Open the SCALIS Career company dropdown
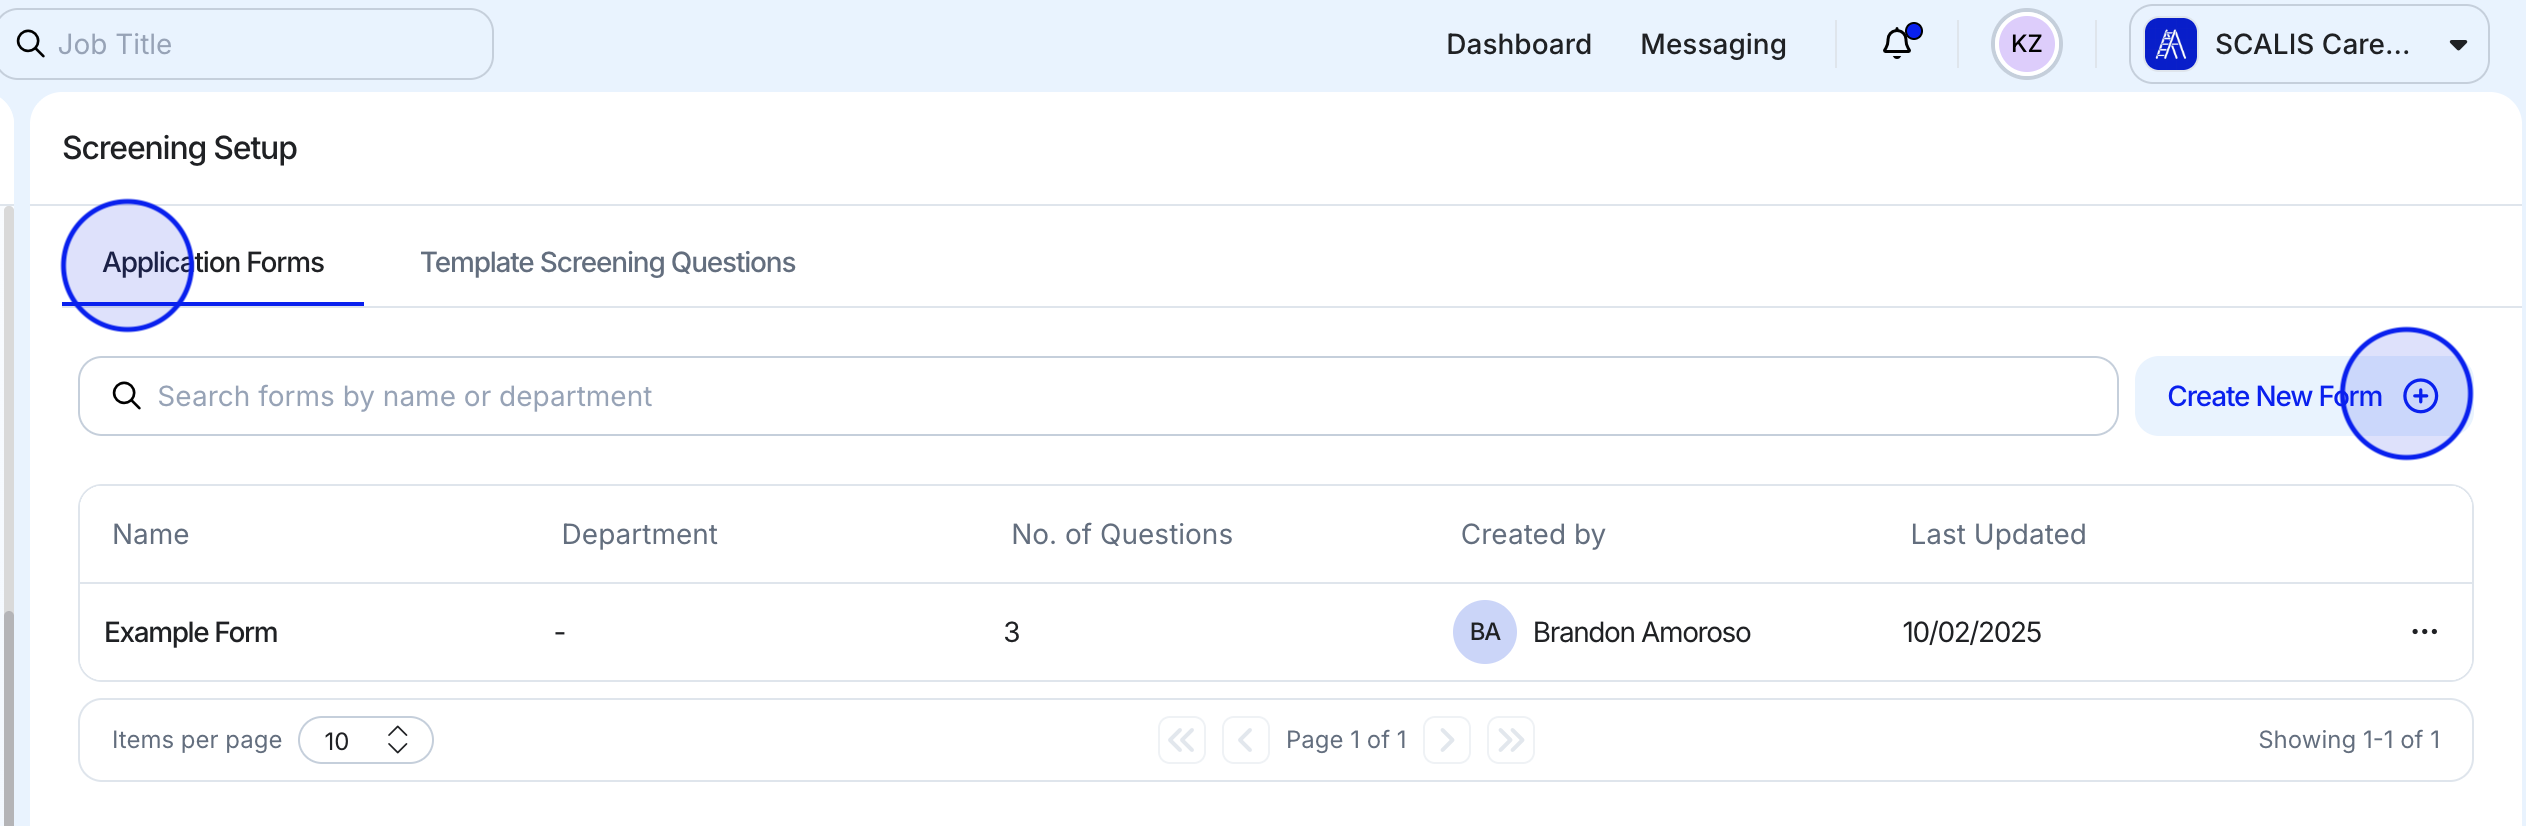This screenshot has width=2526, height=826. click(2459, 44)
